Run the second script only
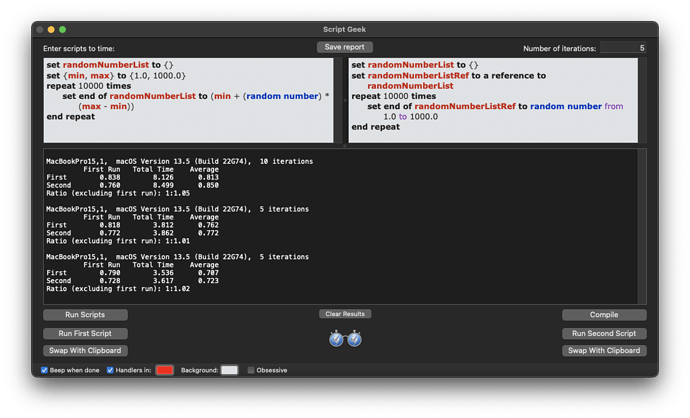The height and width of the screenshot is (418, 690). click(604, 334)
